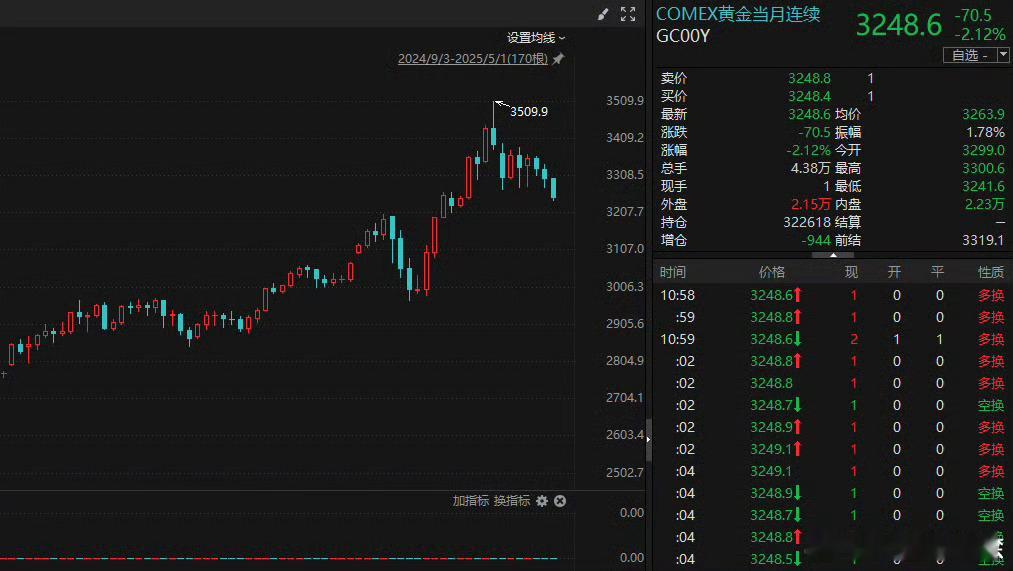Open the 自选 watchlist dropdown arrow
1013x571 pixels.
1003,55
